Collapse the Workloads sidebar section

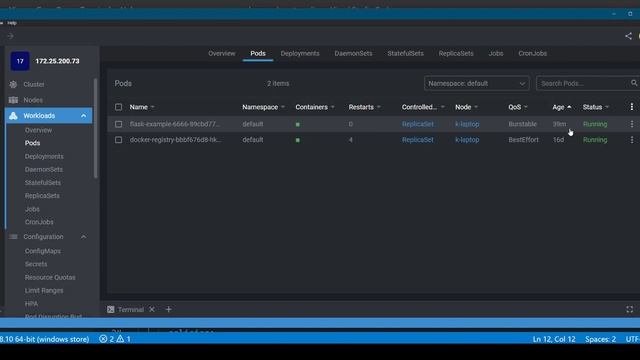coord(84,116)
